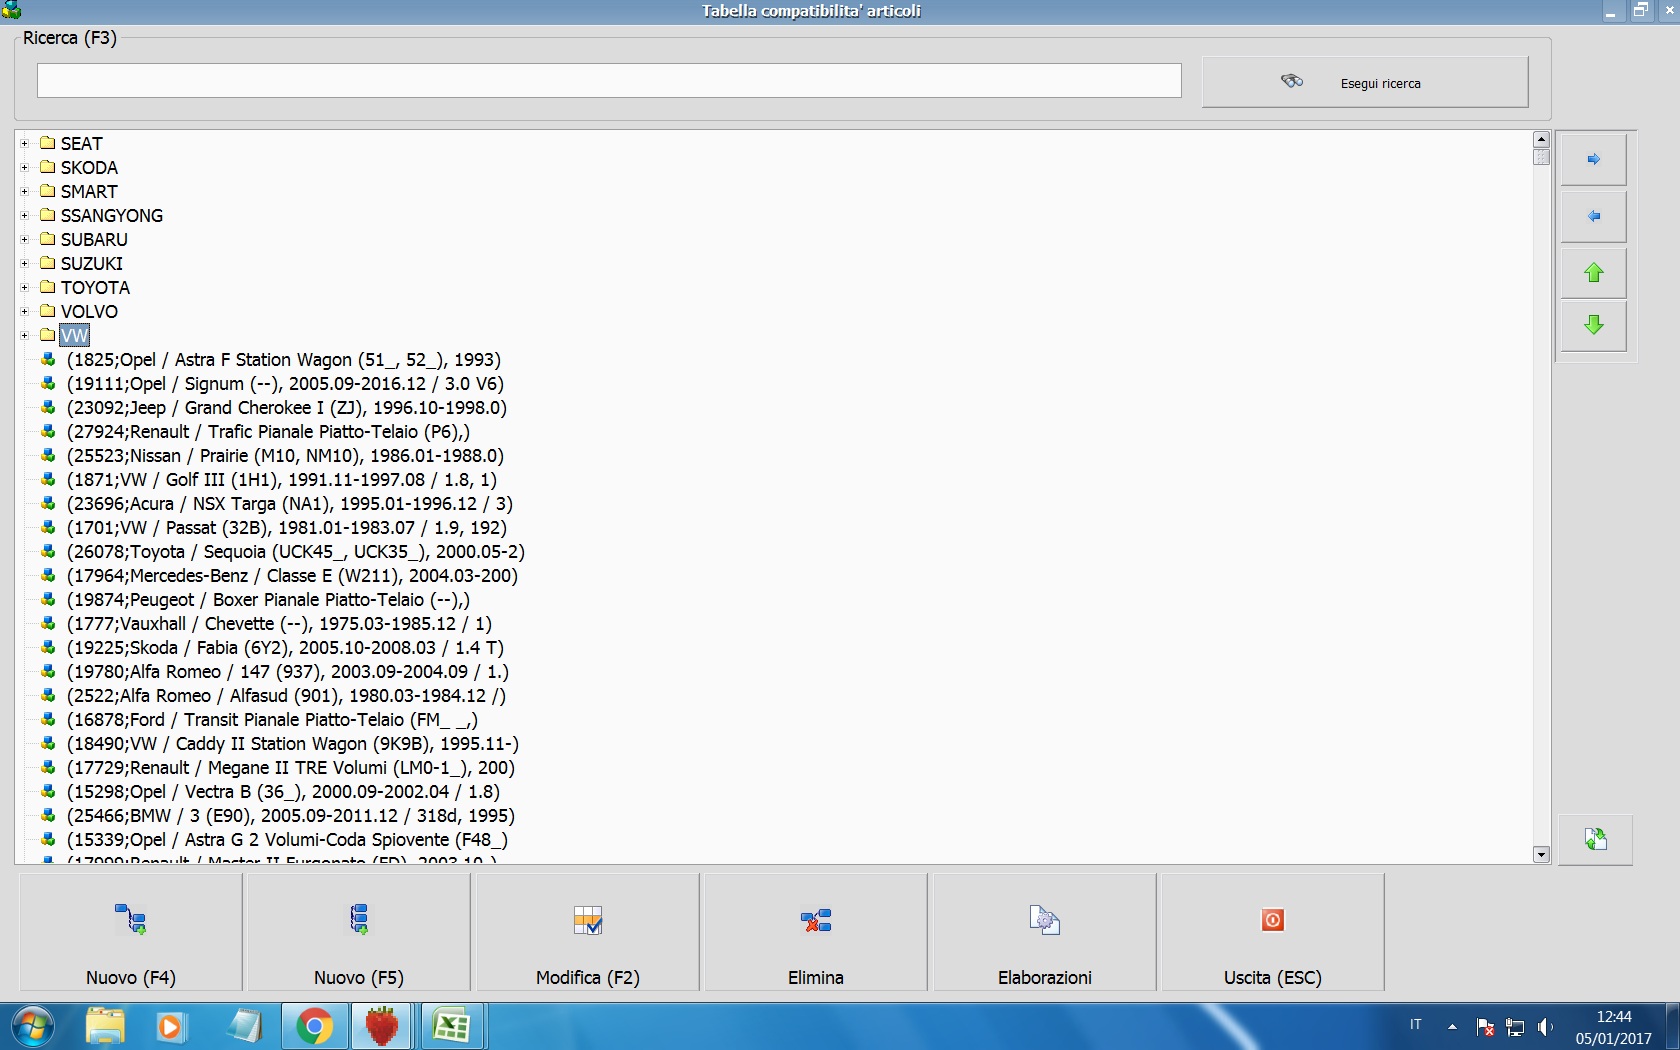Click the icon beside Renault Megane II entry
Viewport: 1680px width, 1050px height.
pos(48,767)
